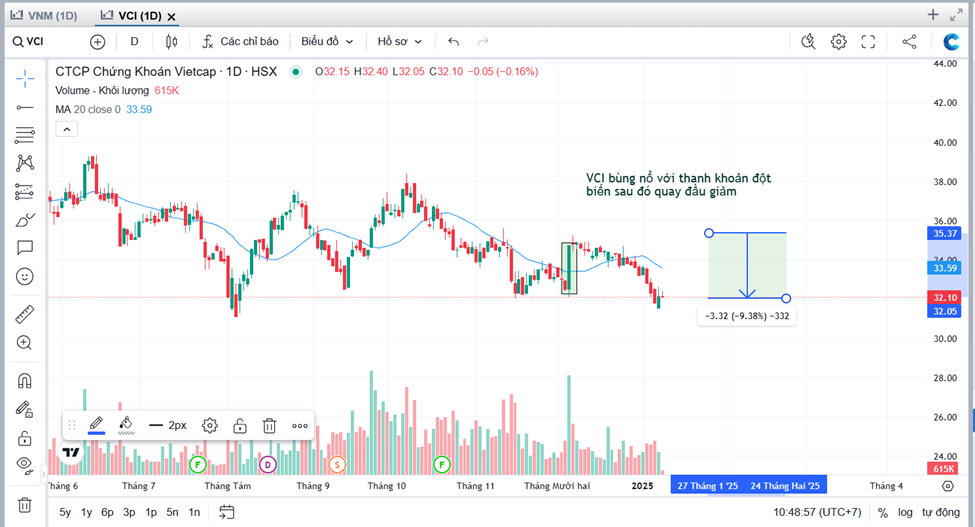Set range to 1y

[x=86, y=512]
